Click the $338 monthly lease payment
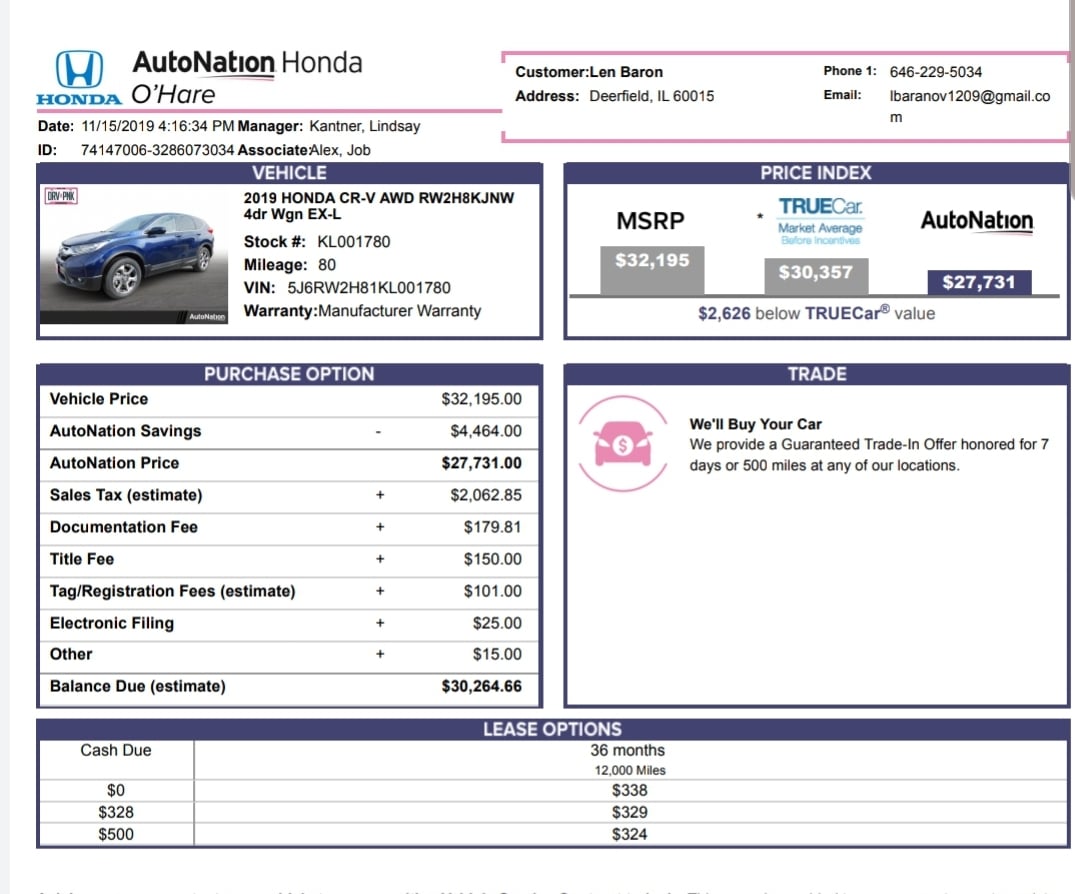Image resolution: width=1075 pixels, height=894 pixels. [629, 790]
